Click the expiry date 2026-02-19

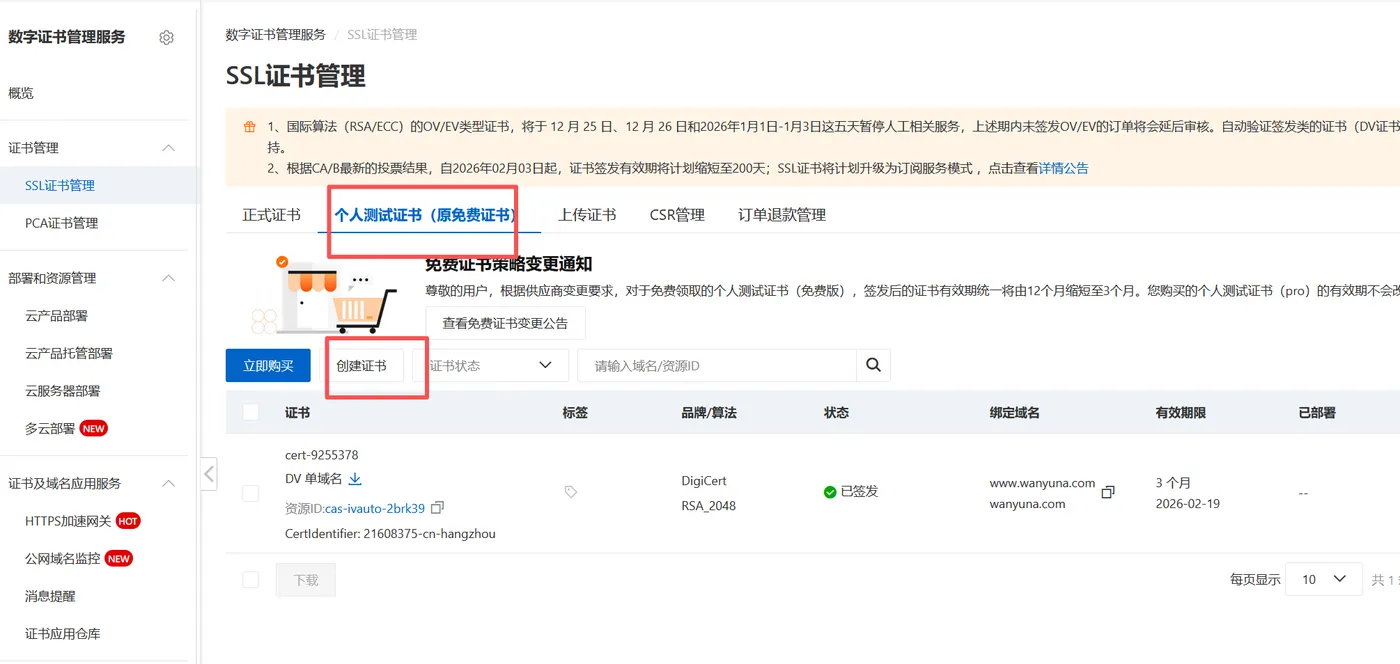click(1188, 504)
